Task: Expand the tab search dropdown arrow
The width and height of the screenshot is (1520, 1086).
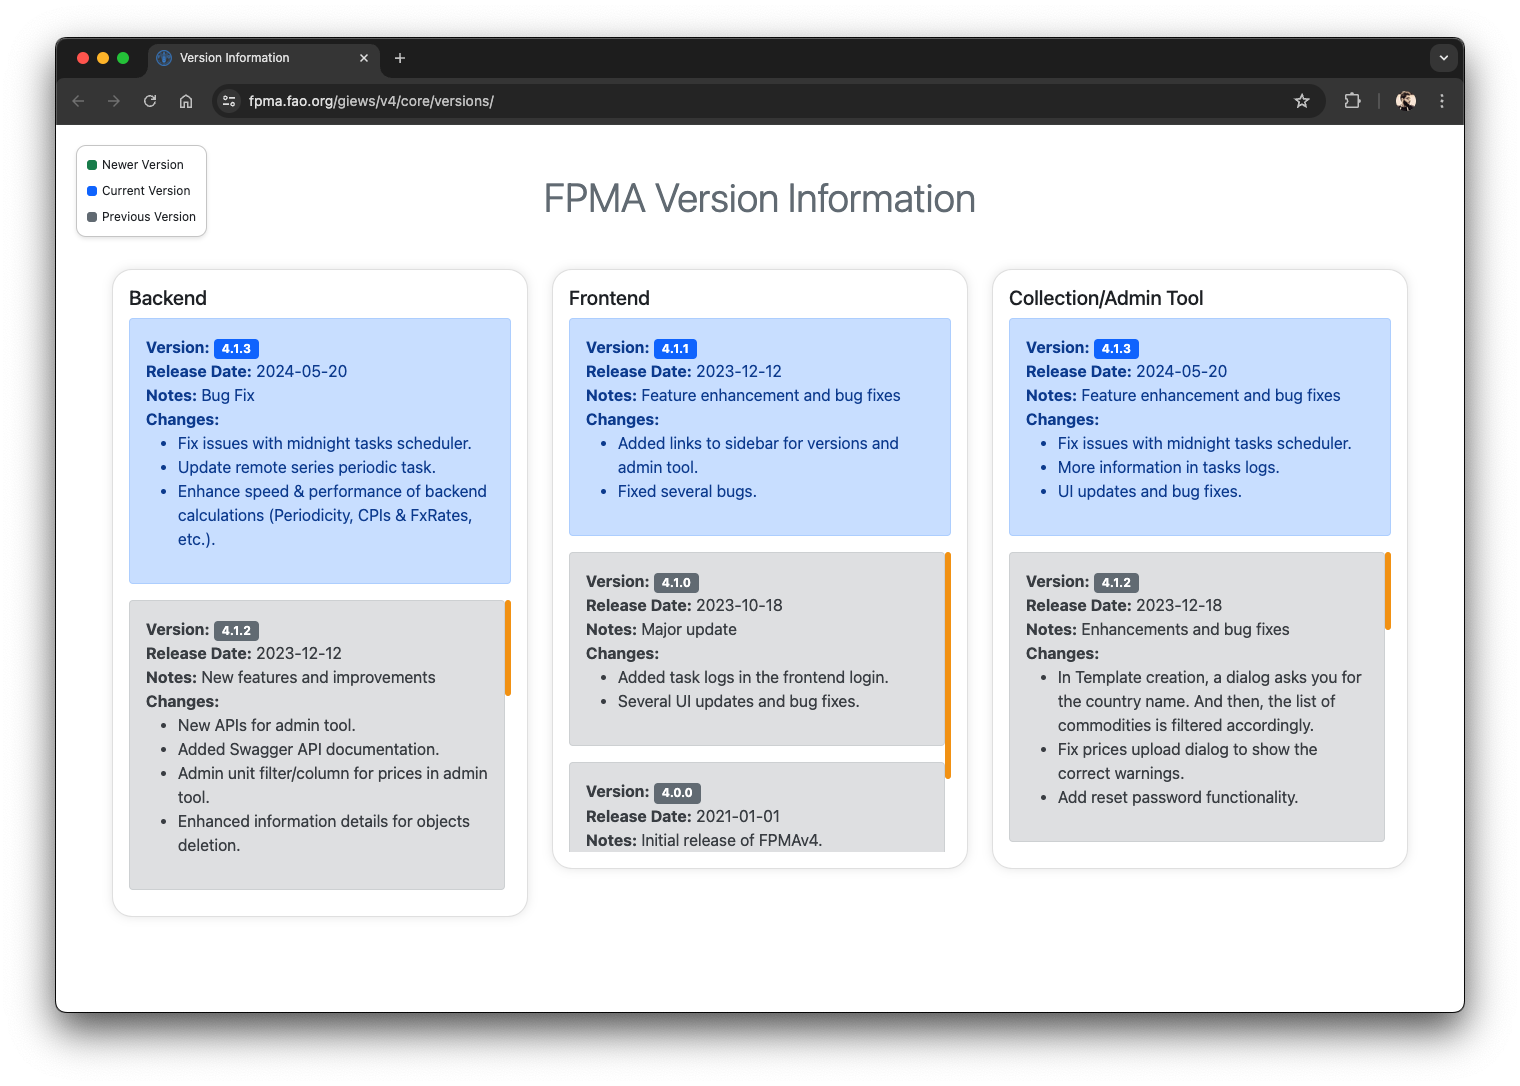Action: (1443, 58)
